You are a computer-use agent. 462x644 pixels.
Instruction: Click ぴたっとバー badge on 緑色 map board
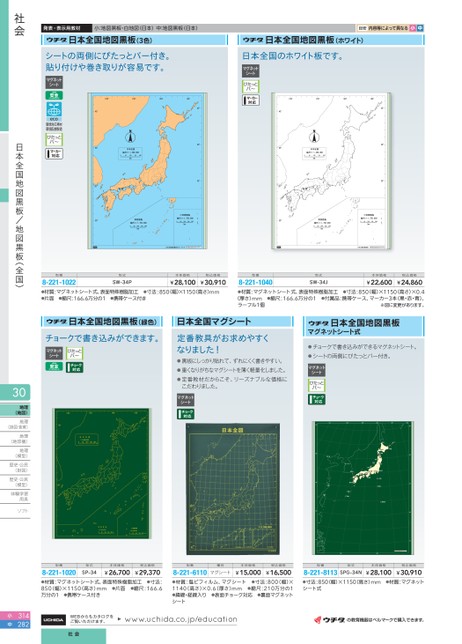tap(74, 353)
